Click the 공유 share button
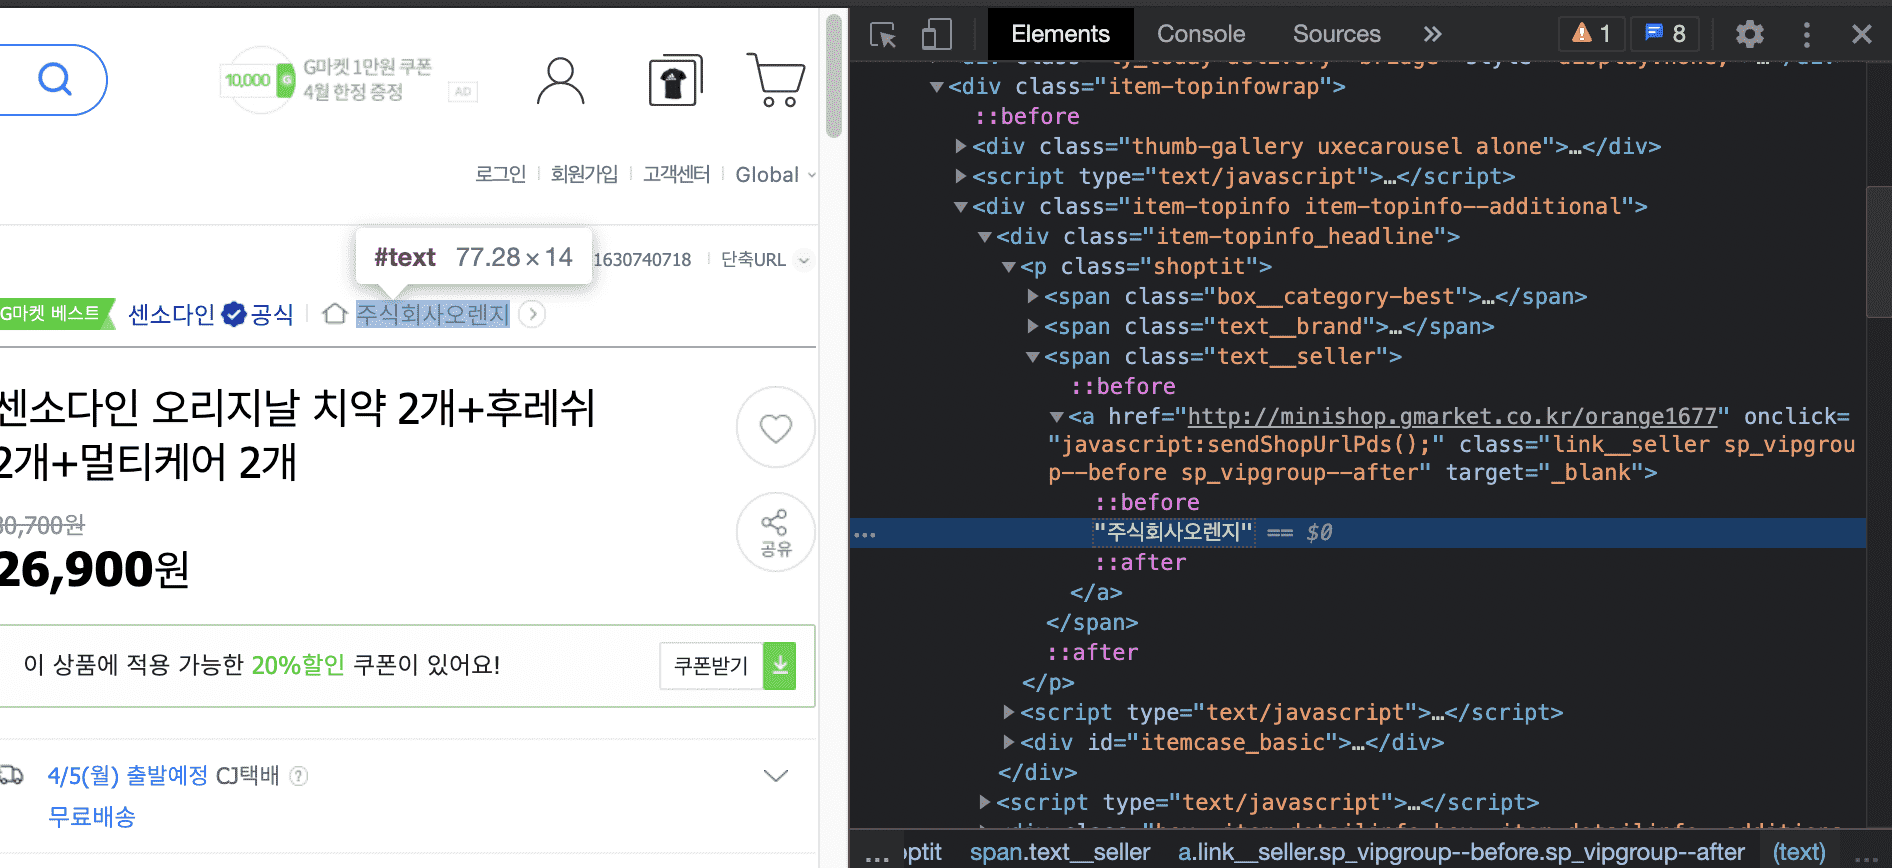Screen dimensions: 1892x868 pos(776,533)
